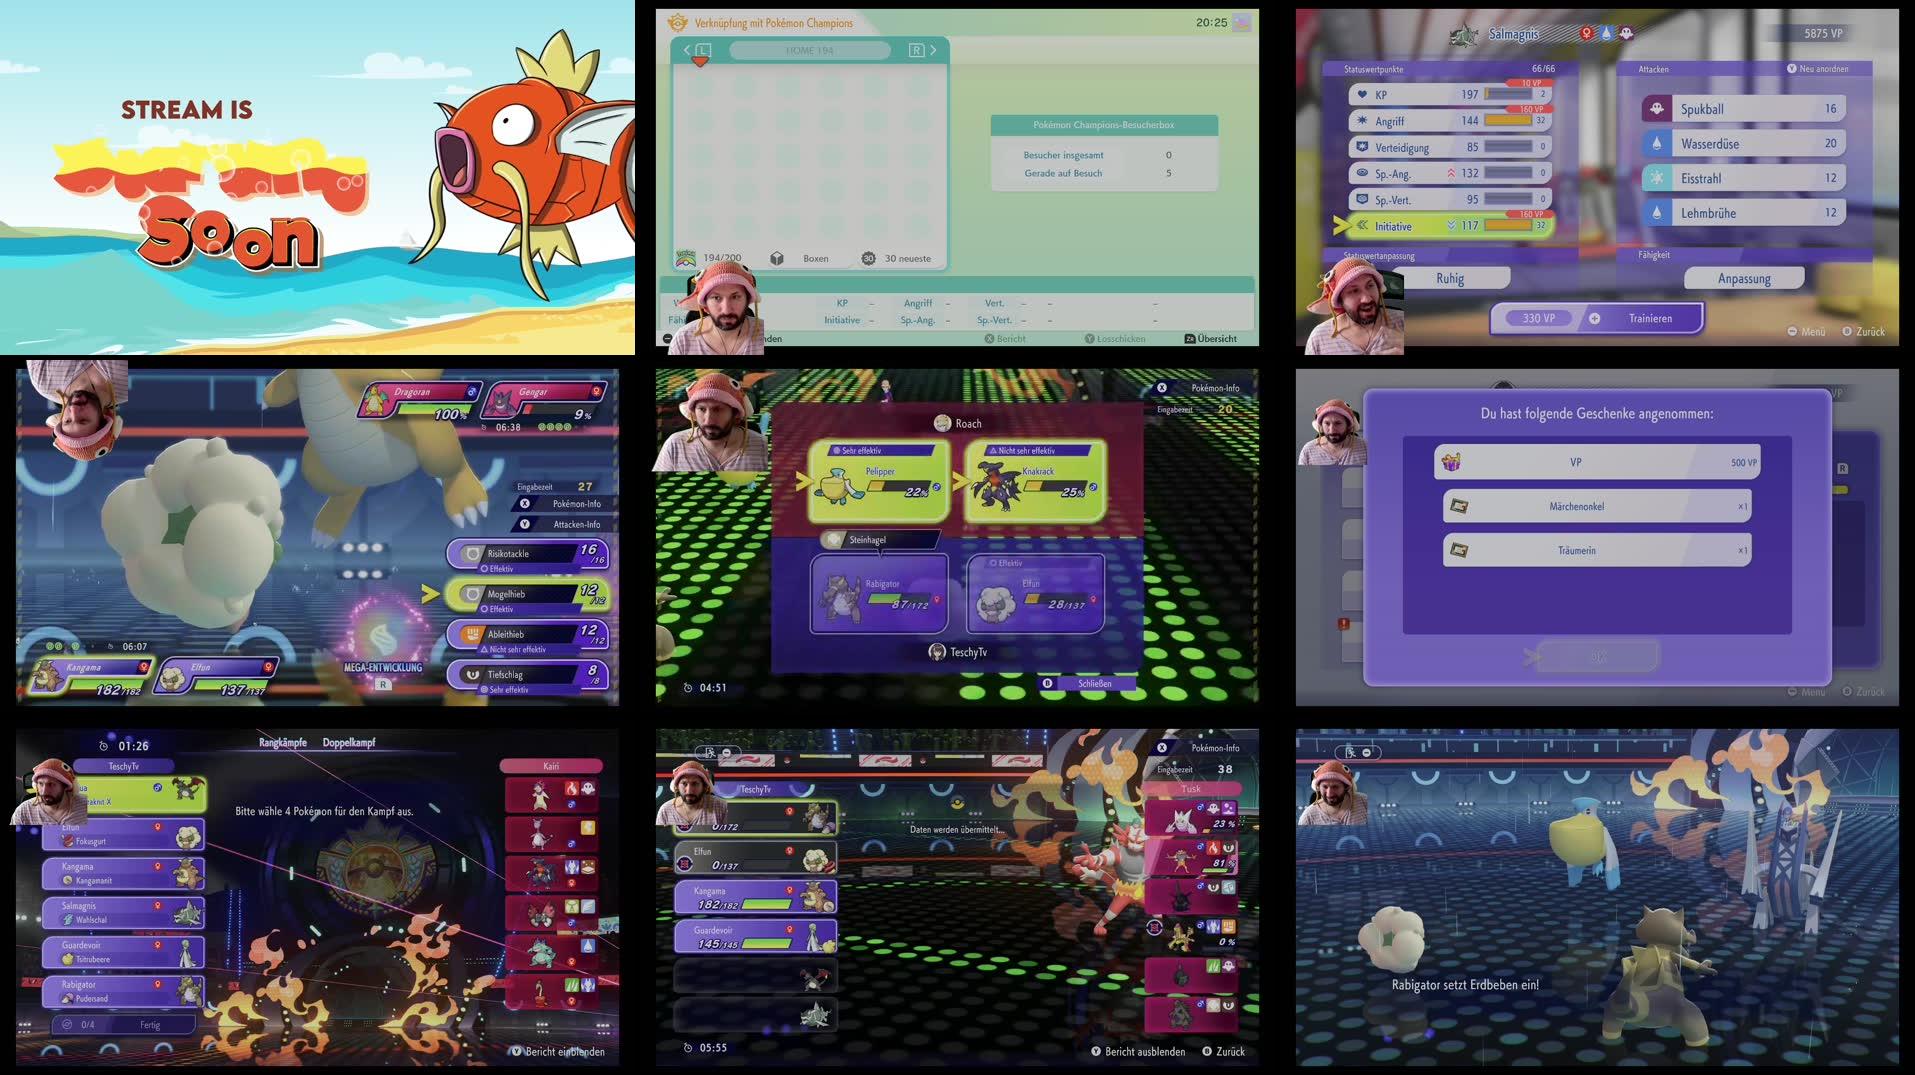Image resolution: width=1915 pixels, height=1075 pixels.
Task: Pick Salmagnis with Wahlschal for battle
Action: click(123, 912)
